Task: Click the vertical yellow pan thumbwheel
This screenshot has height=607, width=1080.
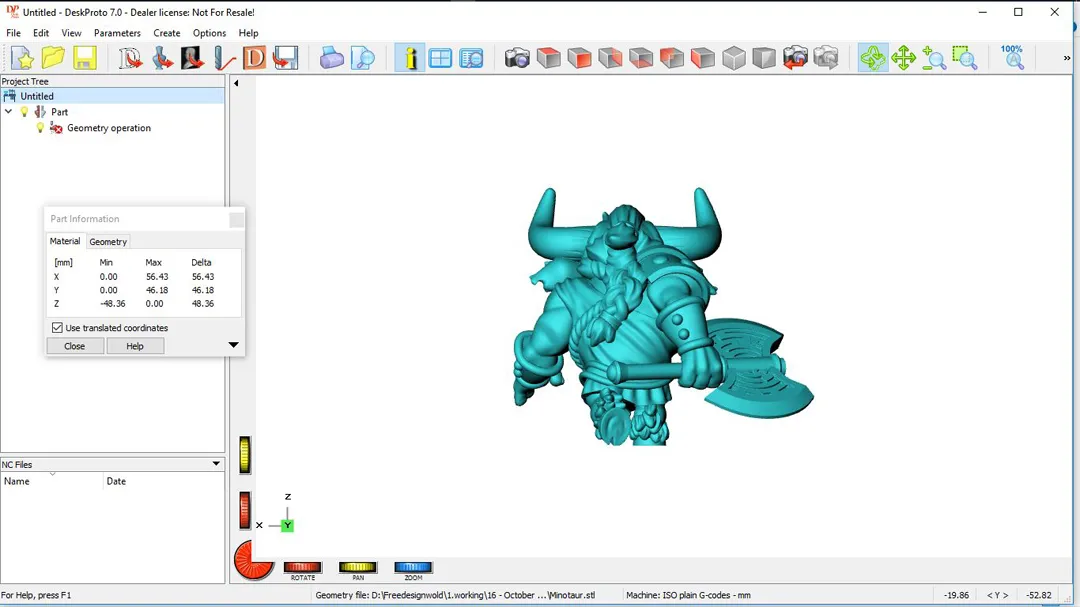Action: pos(245,455)
